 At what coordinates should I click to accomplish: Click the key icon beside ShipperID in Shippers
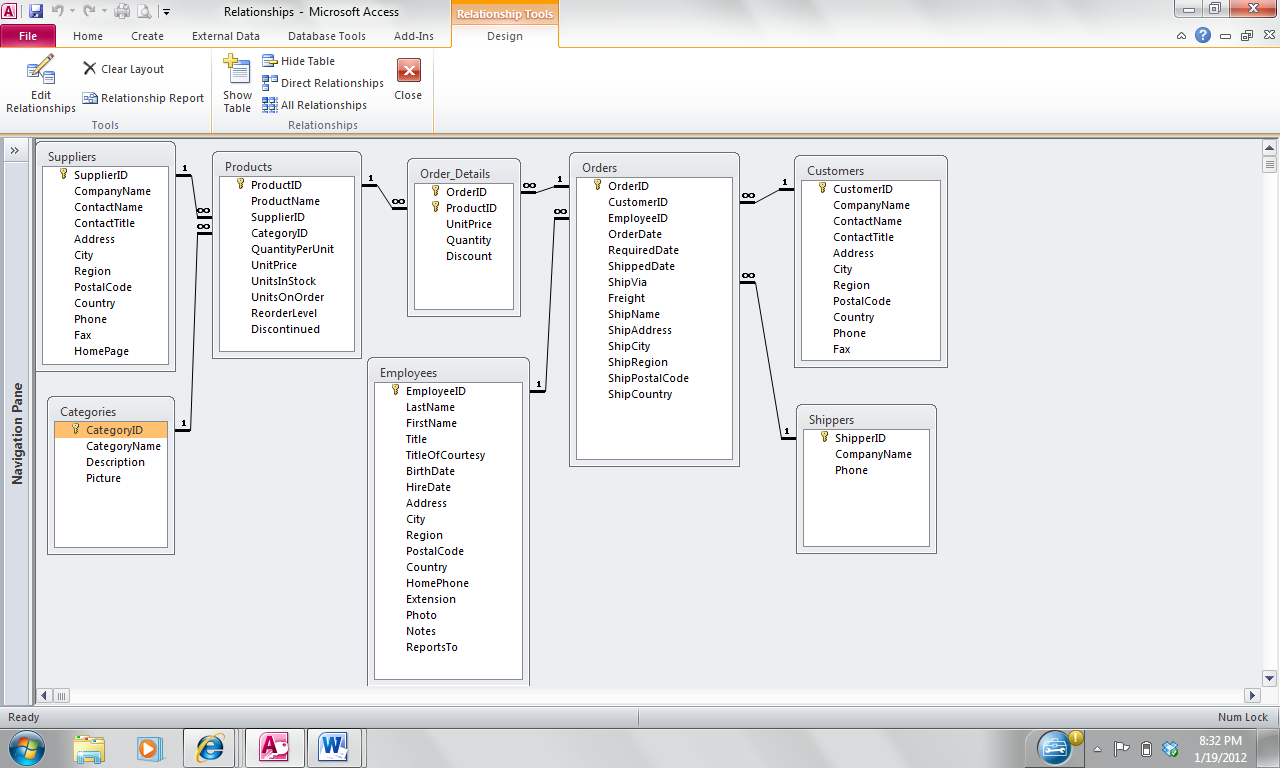[824, 437]
